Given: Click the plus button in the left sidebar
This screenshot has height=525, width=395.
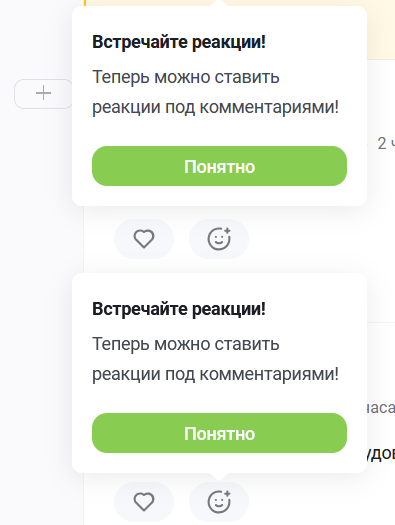Looking at the screenshot, I should 43,94.
